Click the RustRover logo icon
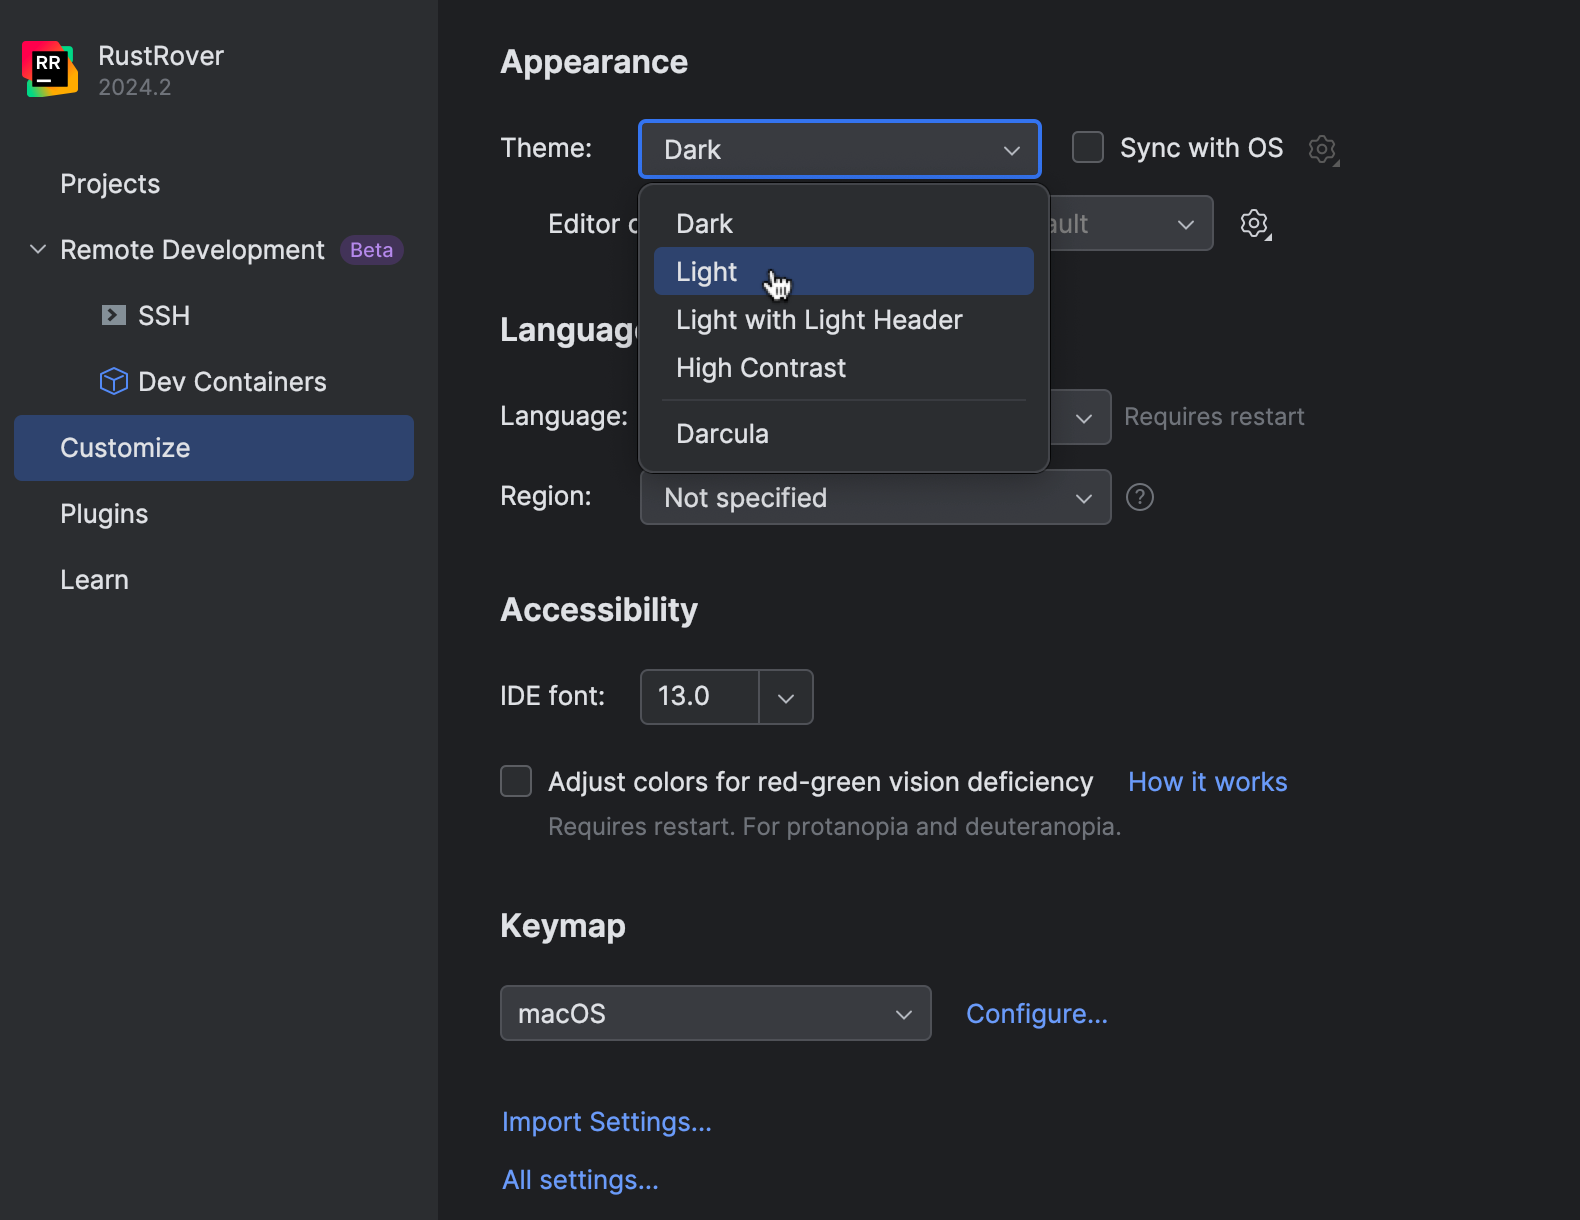1580x1220 pixels. pos(49,69)
